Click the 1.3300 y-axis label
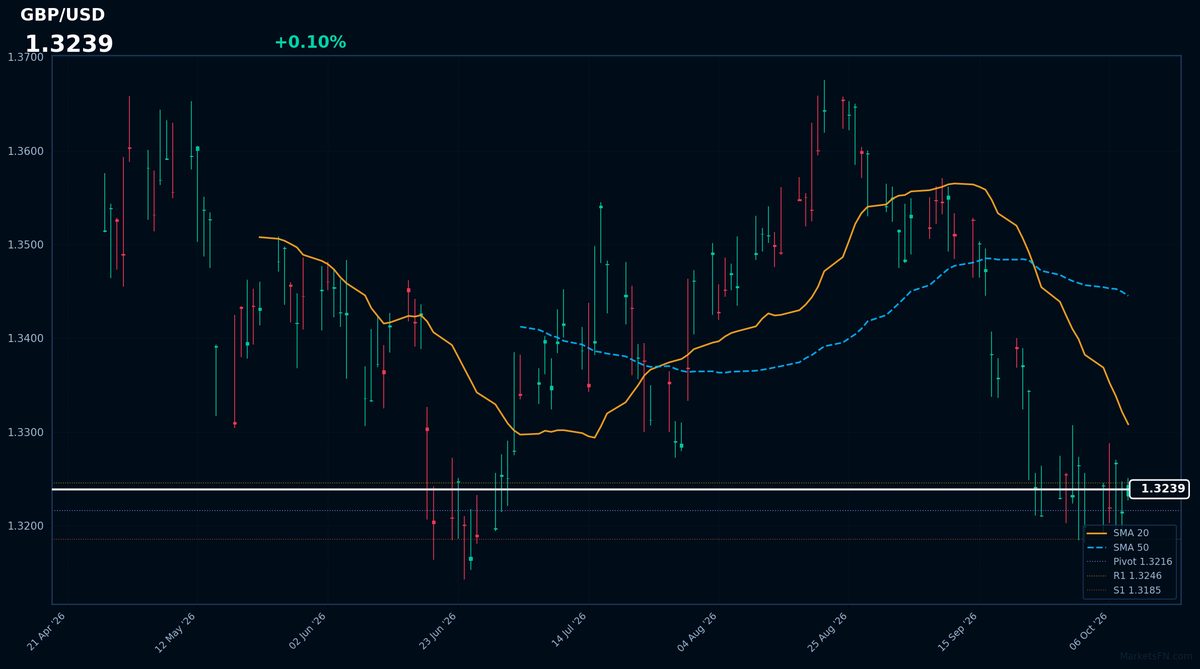 coord(26,433)
